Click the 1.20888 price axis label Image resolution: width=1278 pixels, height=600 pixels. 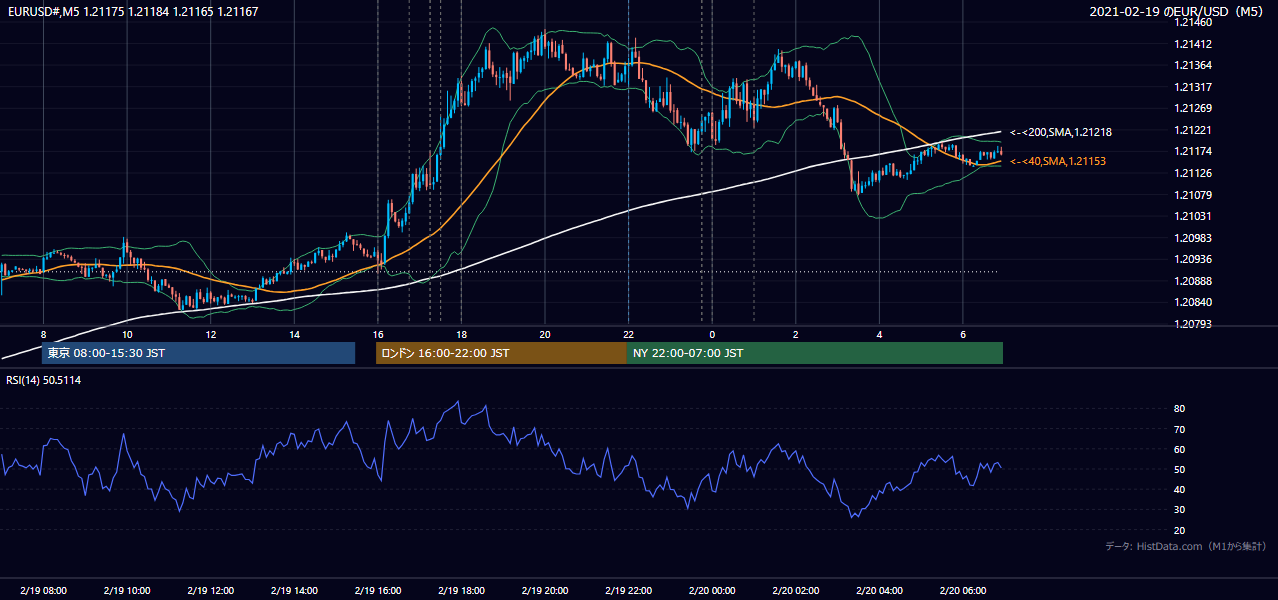1194,281
